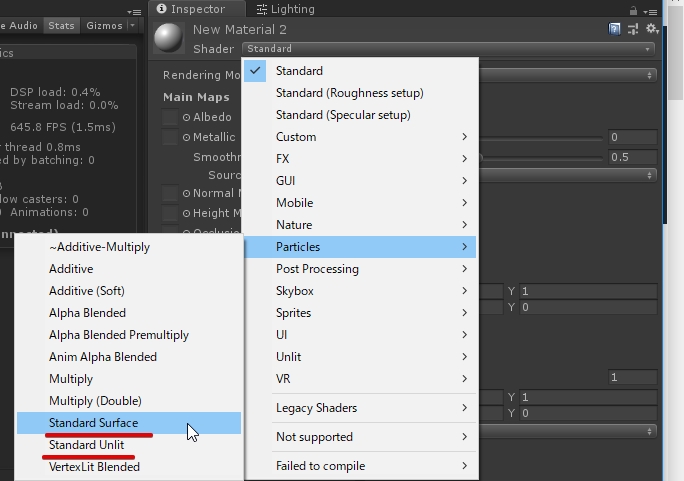
Task: Select Standard Surface particle shader
Action: coord(129,423)
